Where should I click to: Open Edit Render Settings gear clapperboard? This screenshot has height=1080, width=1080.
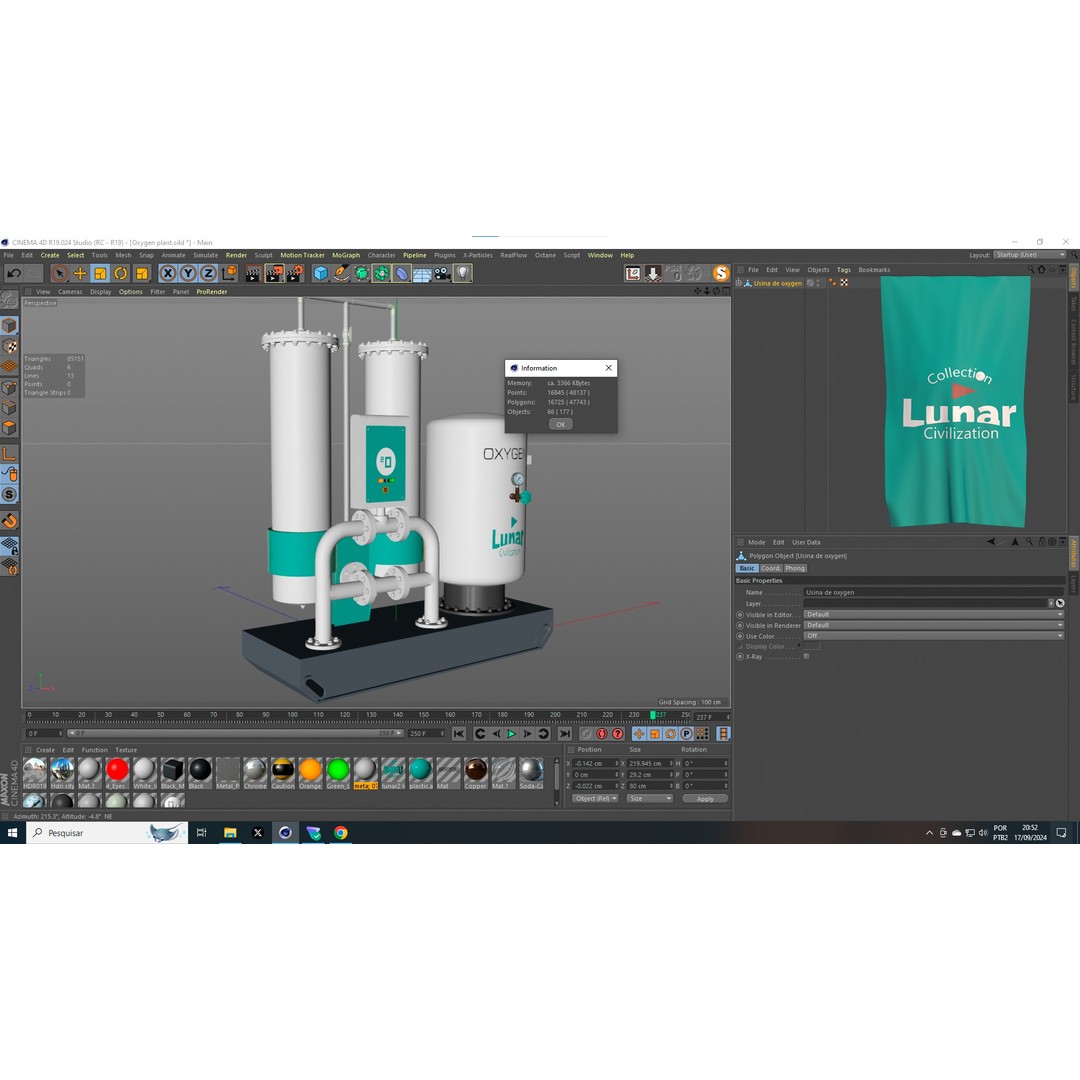pyautogui.click(x=295, y=273)
